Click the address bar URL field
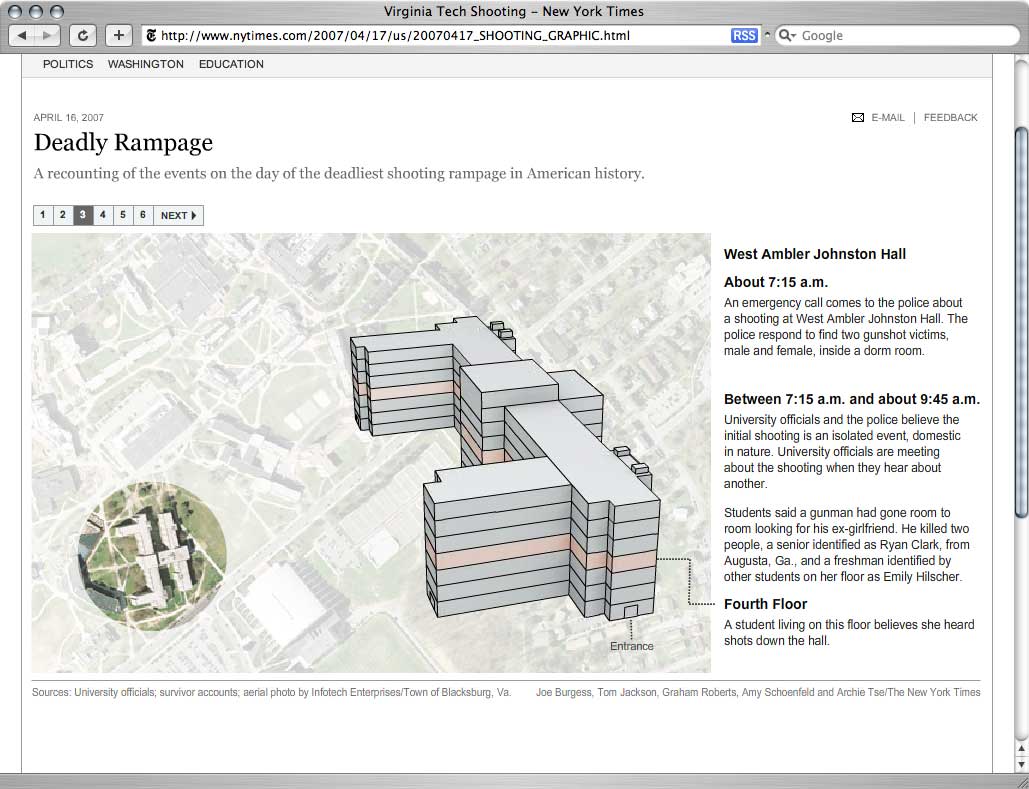The width and height of the screenshot is (1029, 789). pos(450,35)
